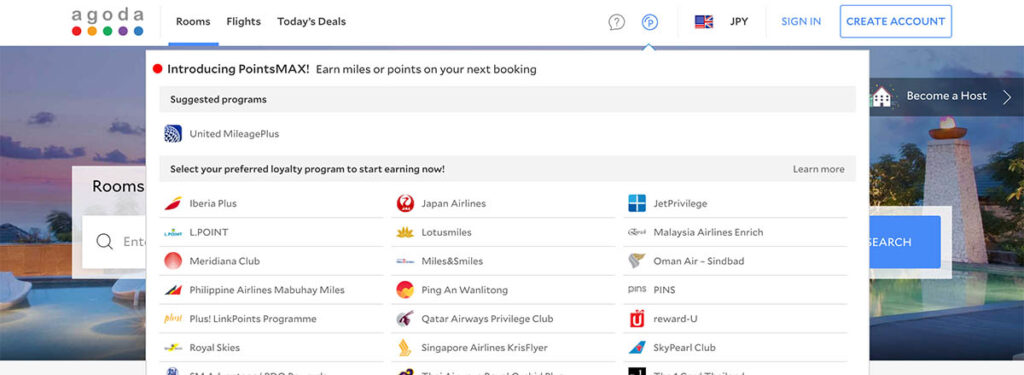Select the PINS program name
This screenshot has width=1024, height=375.
(x=664, y=290)
